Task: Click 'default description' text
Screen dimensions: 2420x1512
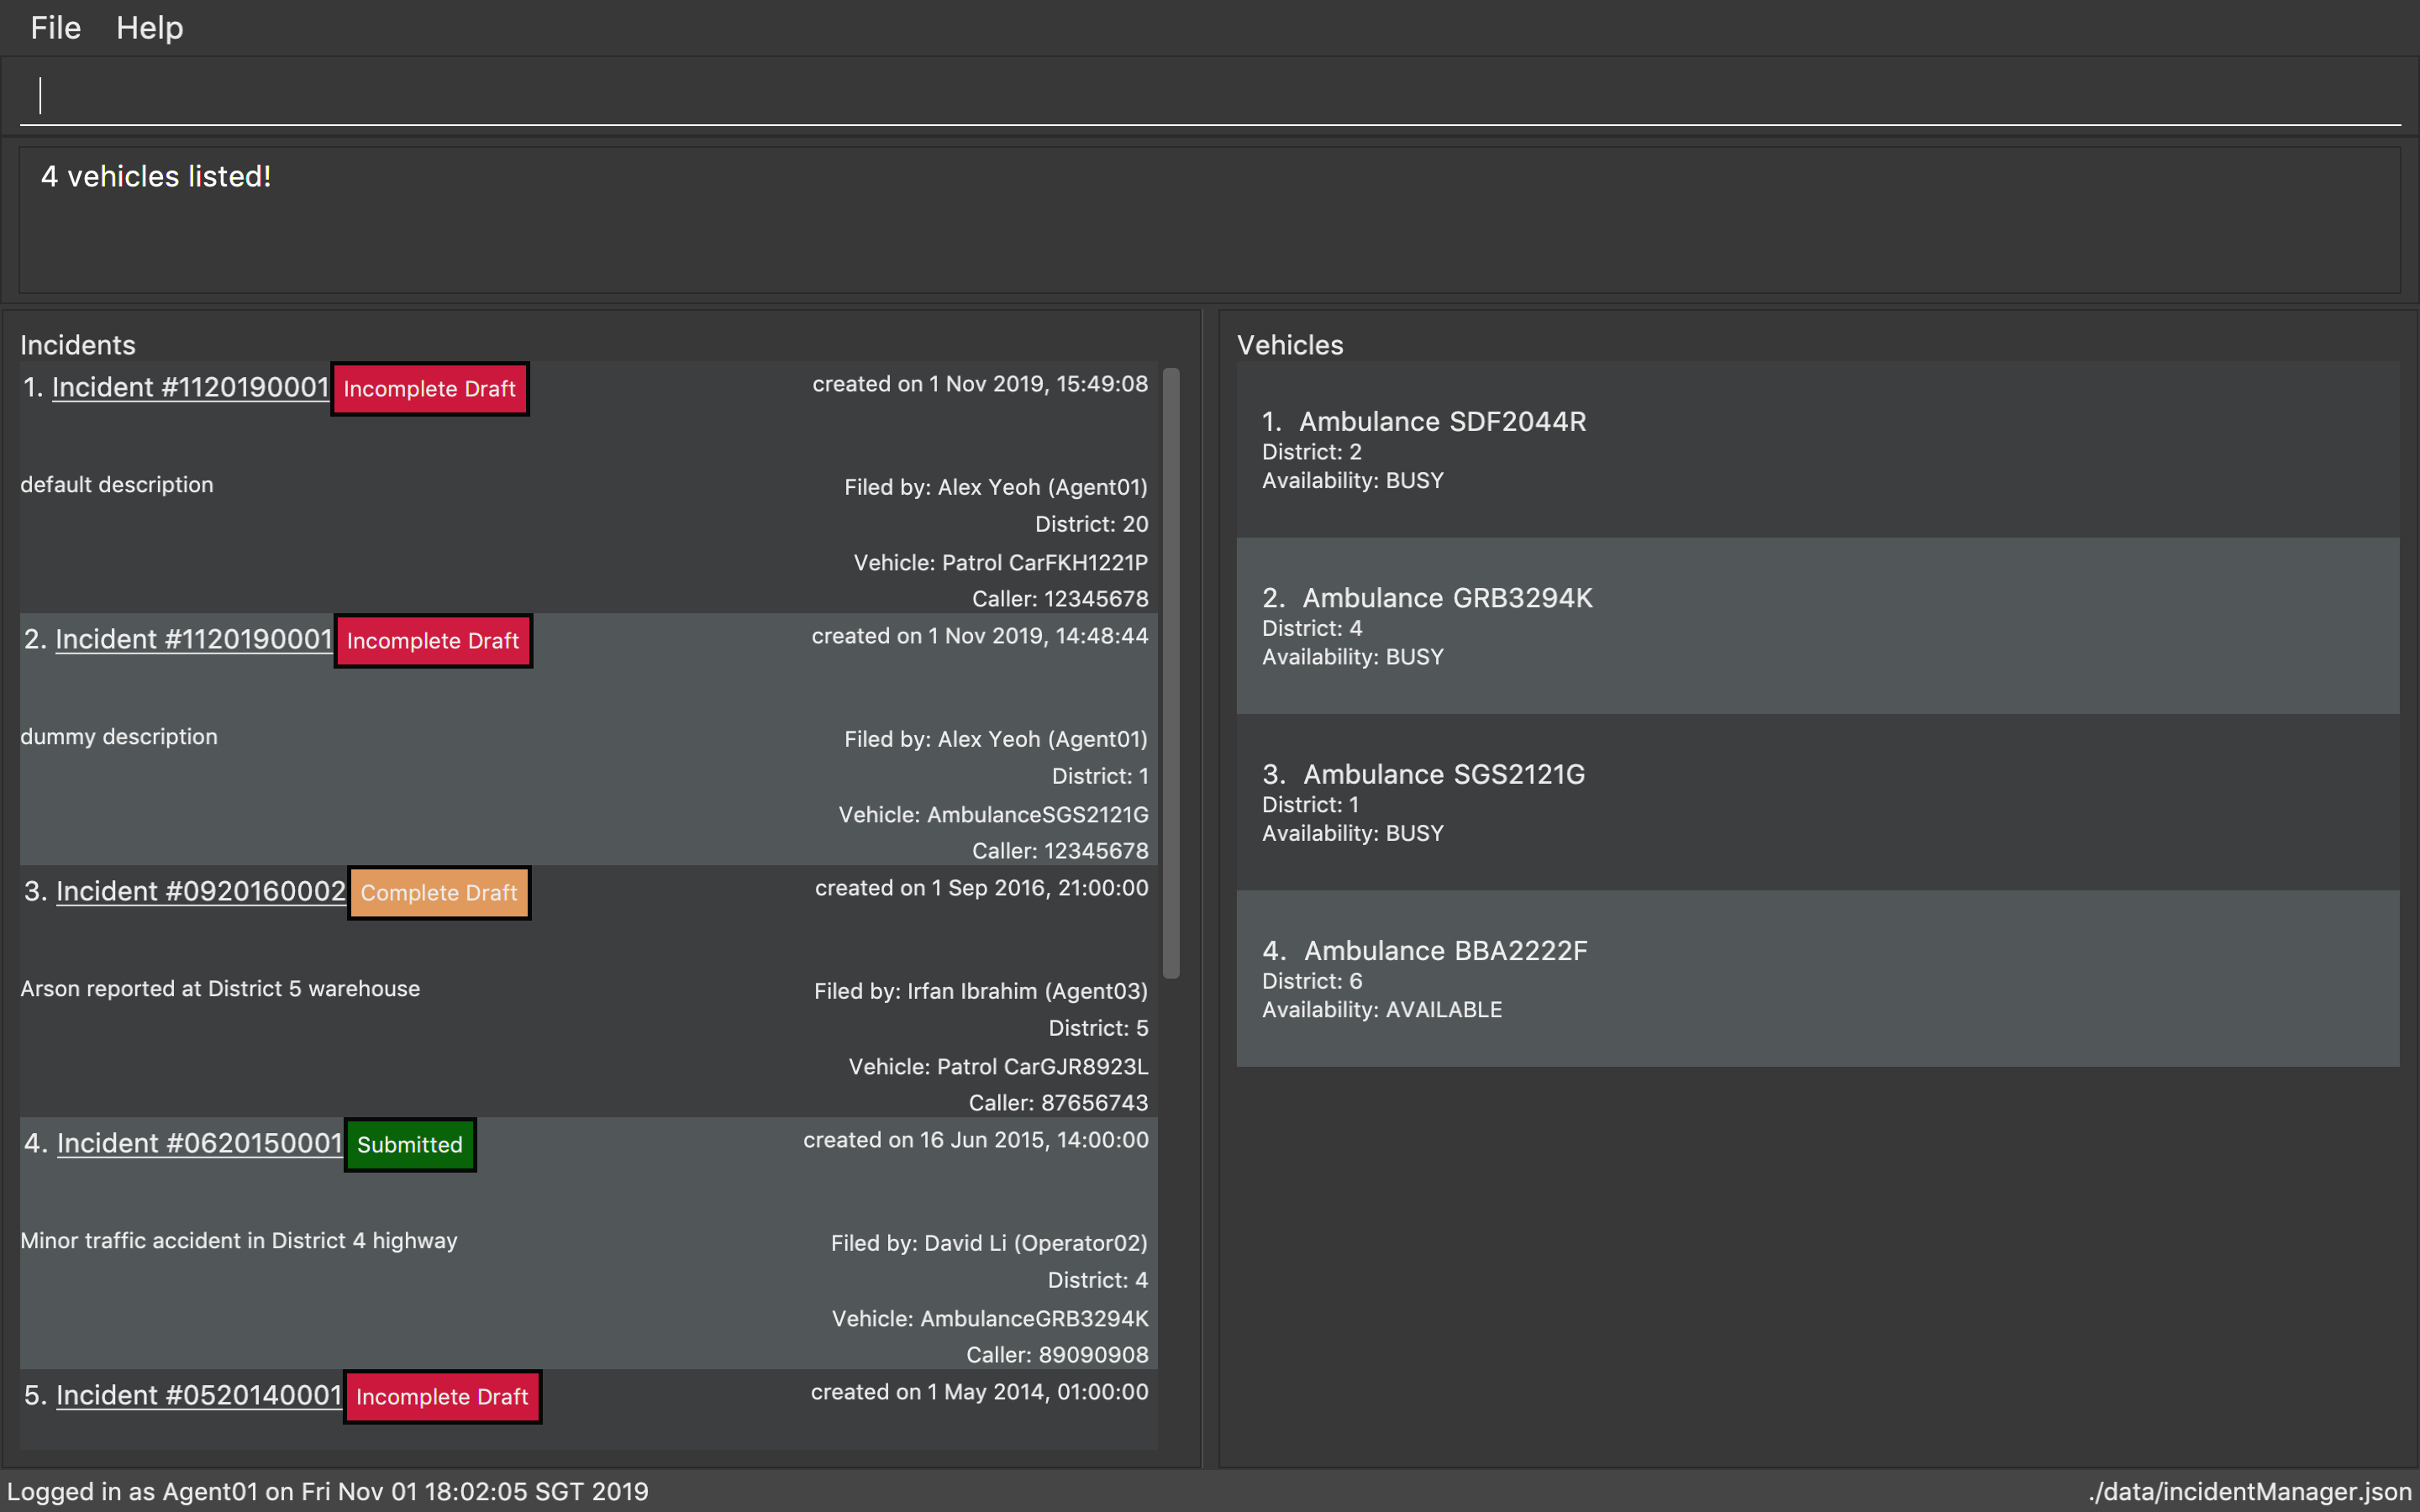Action: [117, 485]
